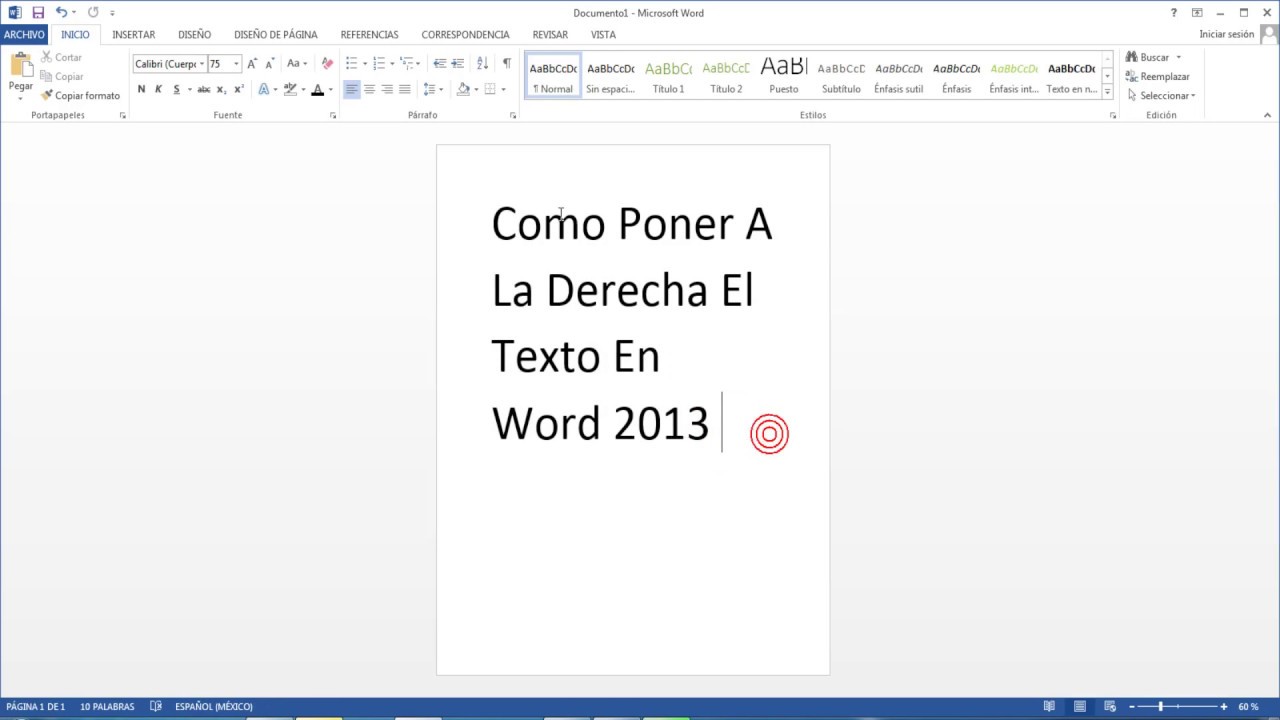Apply the Subtítulo style

841,76
